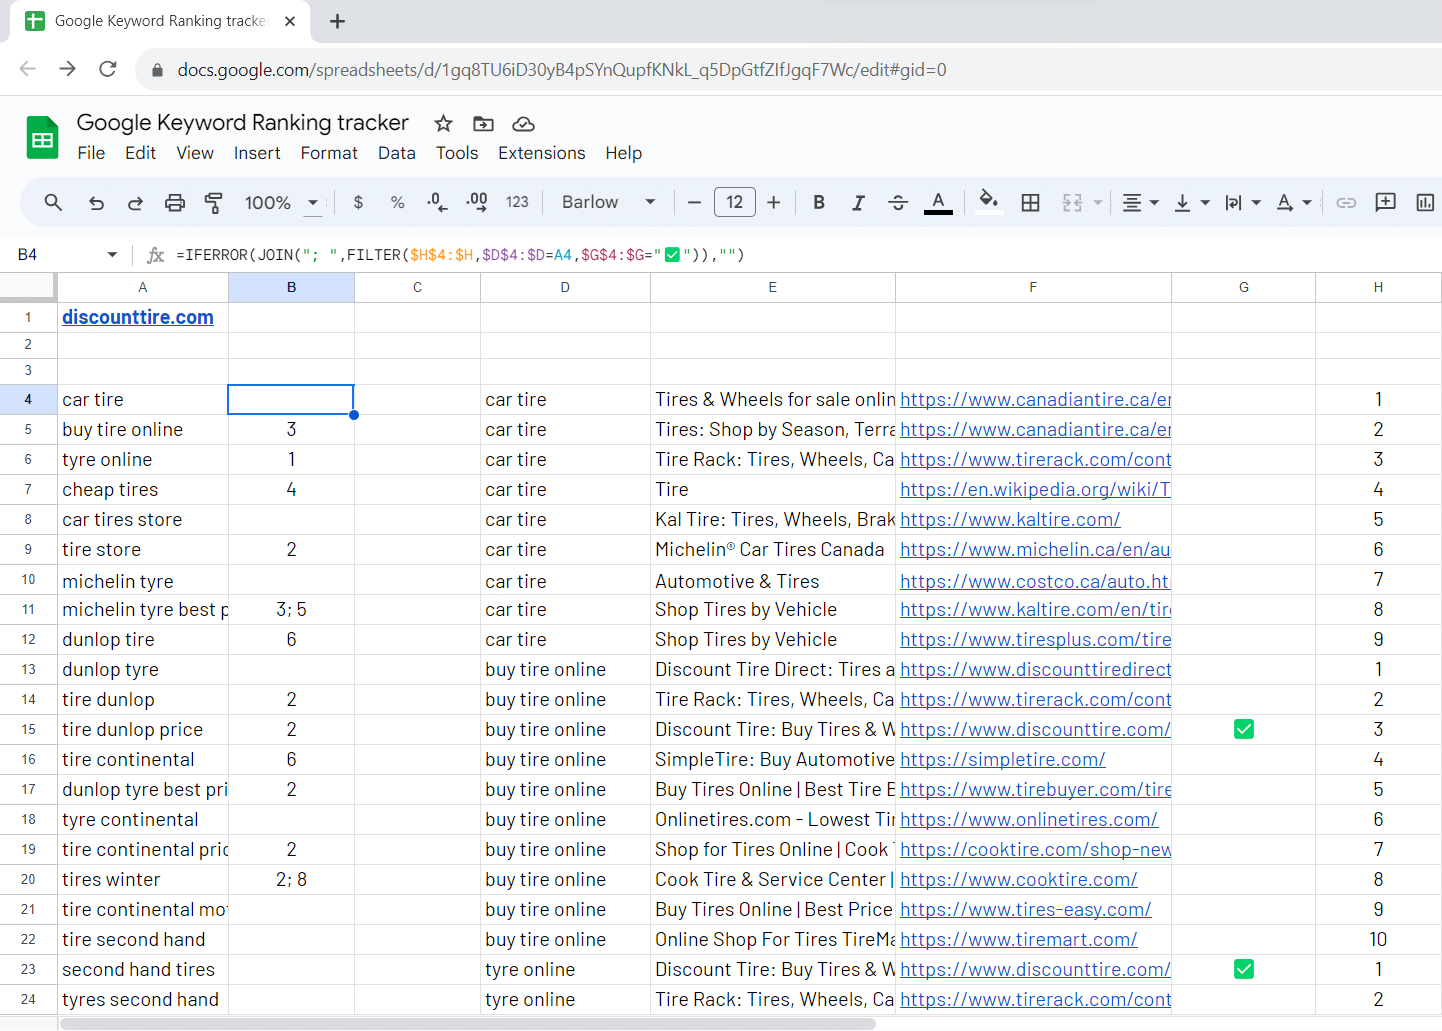This screenshot has height=1031, width=1442.
Task: Click the font size 12 field
Action: (x=734, y=203)
